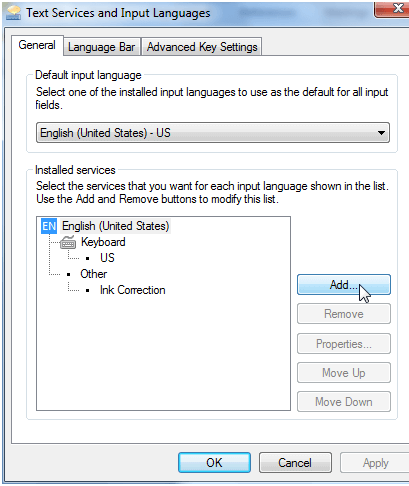
Task: Click the Move Down button
Action: point(344,402)
